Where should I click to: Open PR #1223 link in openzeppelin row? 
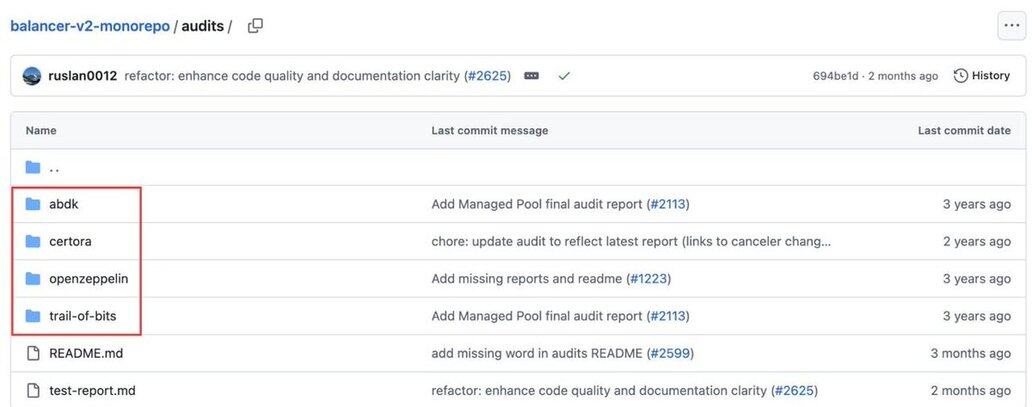pyautogui.click(x=649, y=279)
